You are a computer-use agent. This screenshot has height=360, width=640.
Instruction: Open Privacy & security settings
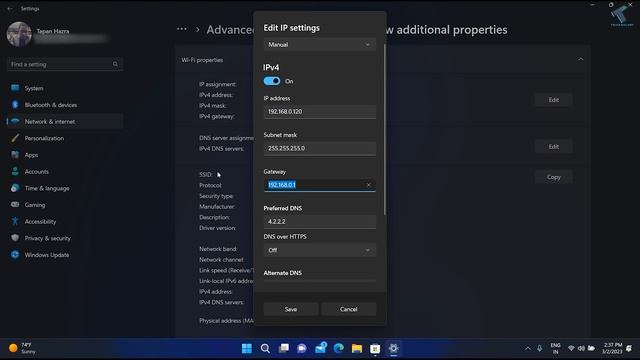(65, 238)
